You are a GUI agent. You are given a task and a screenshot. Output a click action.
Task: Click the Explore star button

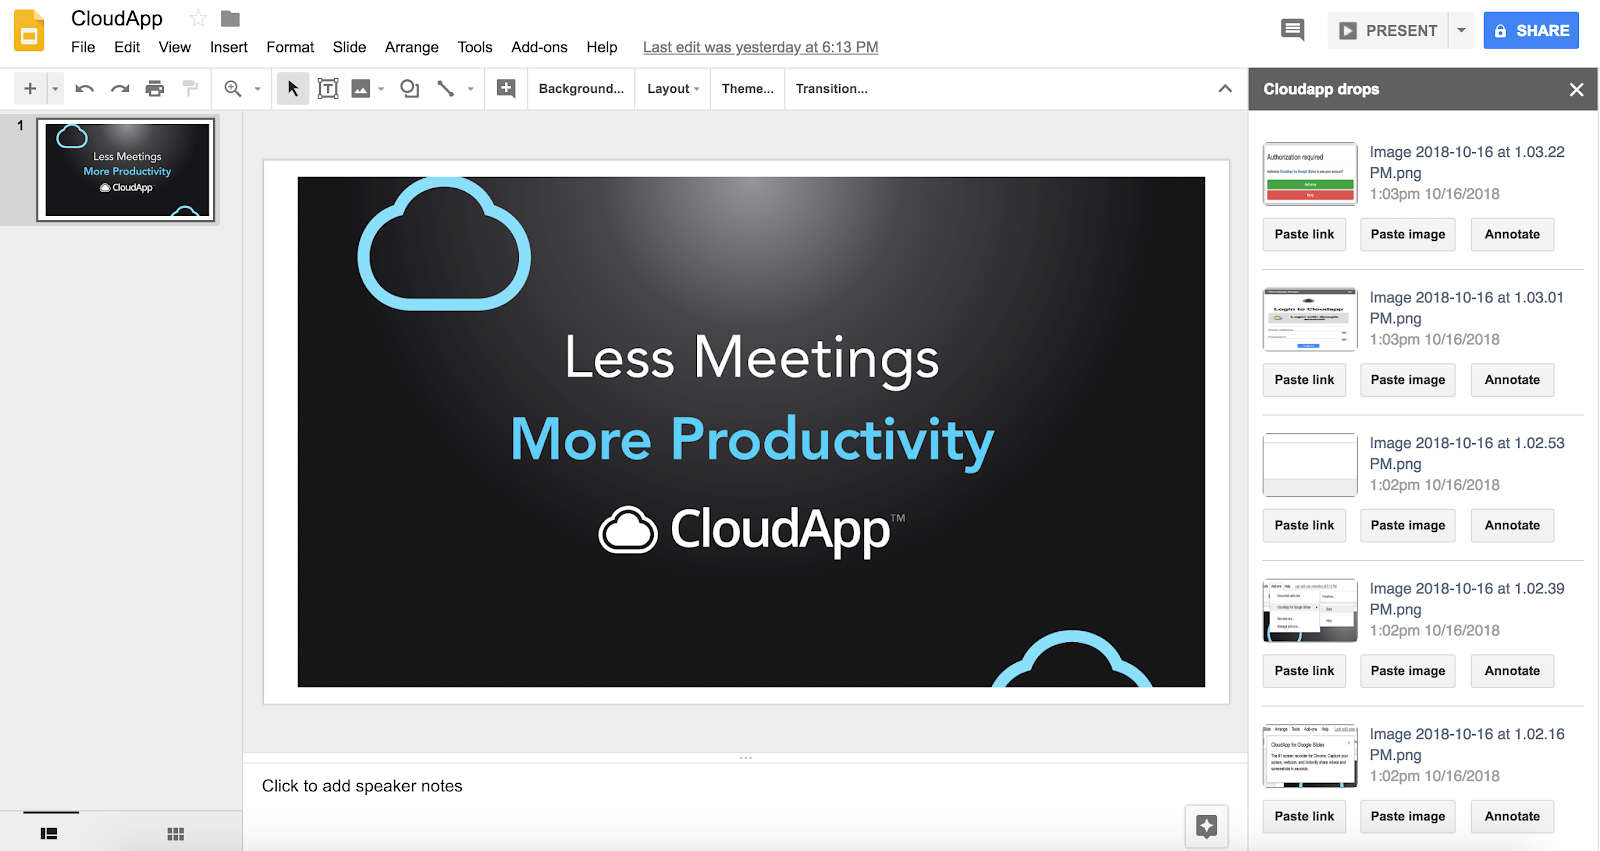[1207, 826]
